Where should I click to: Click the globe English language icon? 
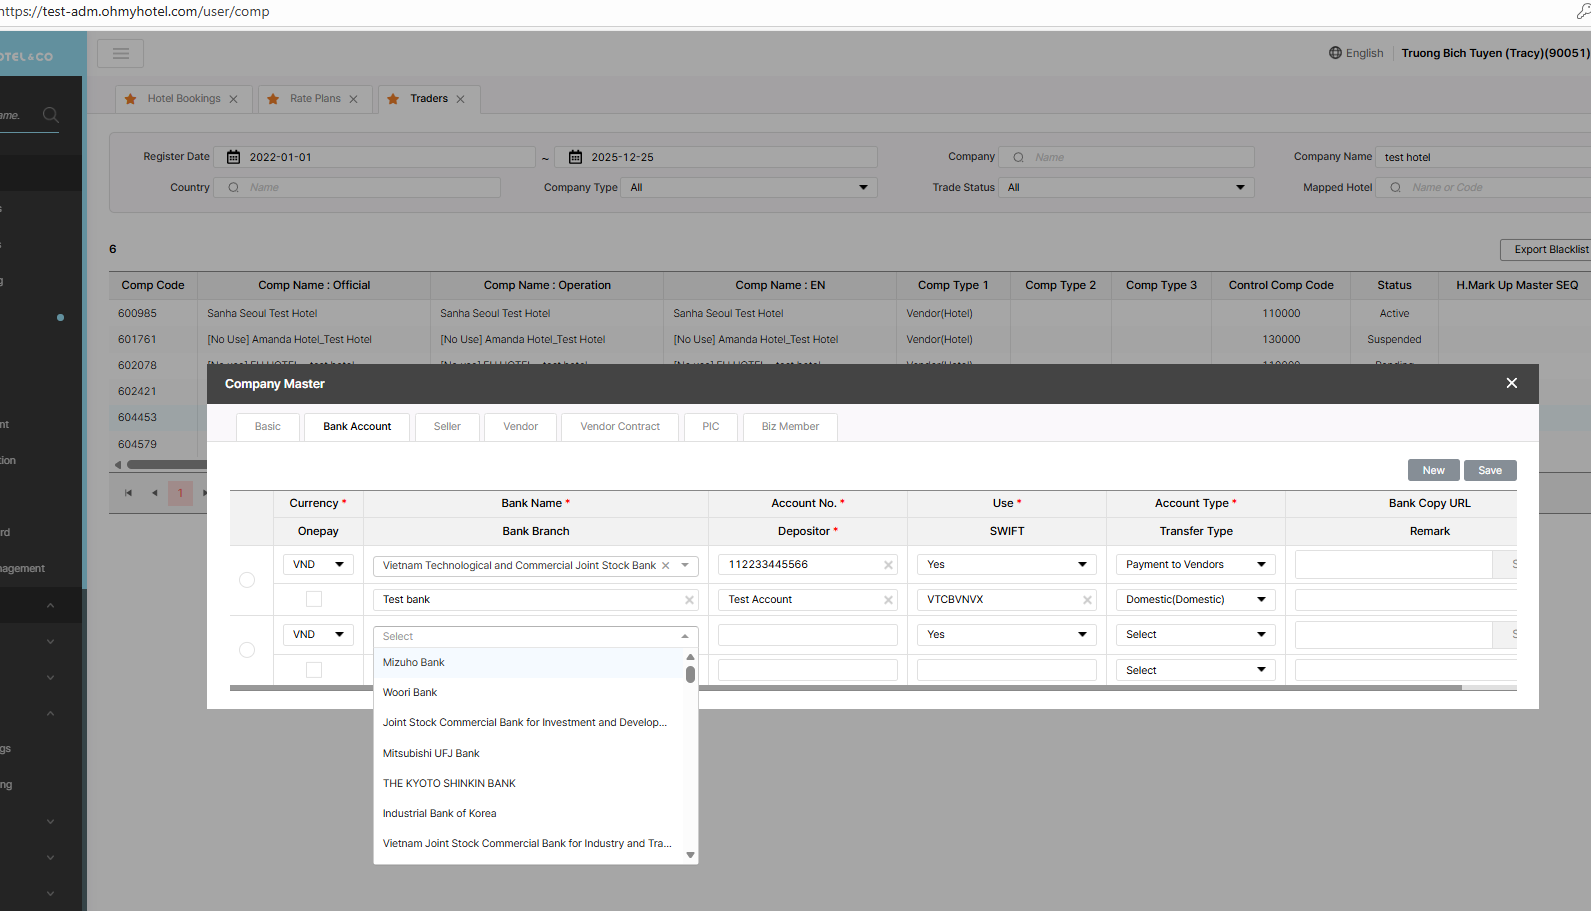click(x=1335, y=53)
